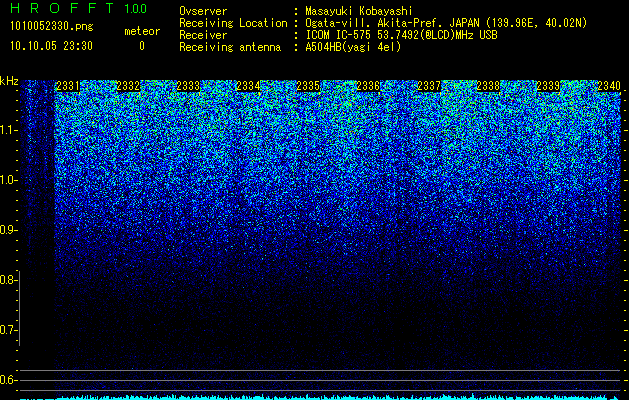This screenshot has height=400, width=629.
Task: Click the 'meteor' count label
Action: pos(142,31)
